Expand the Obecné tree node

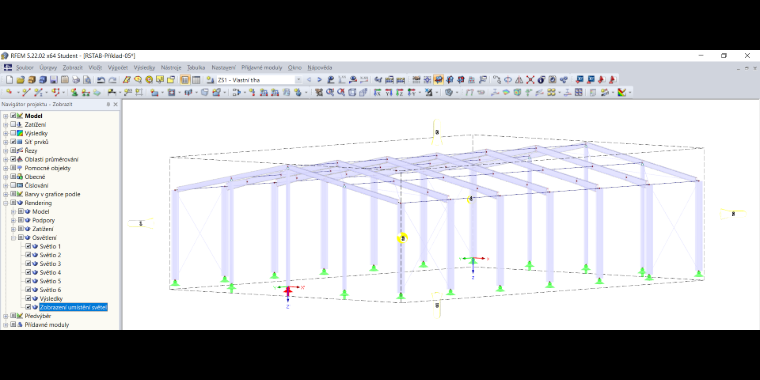point(5,177)
